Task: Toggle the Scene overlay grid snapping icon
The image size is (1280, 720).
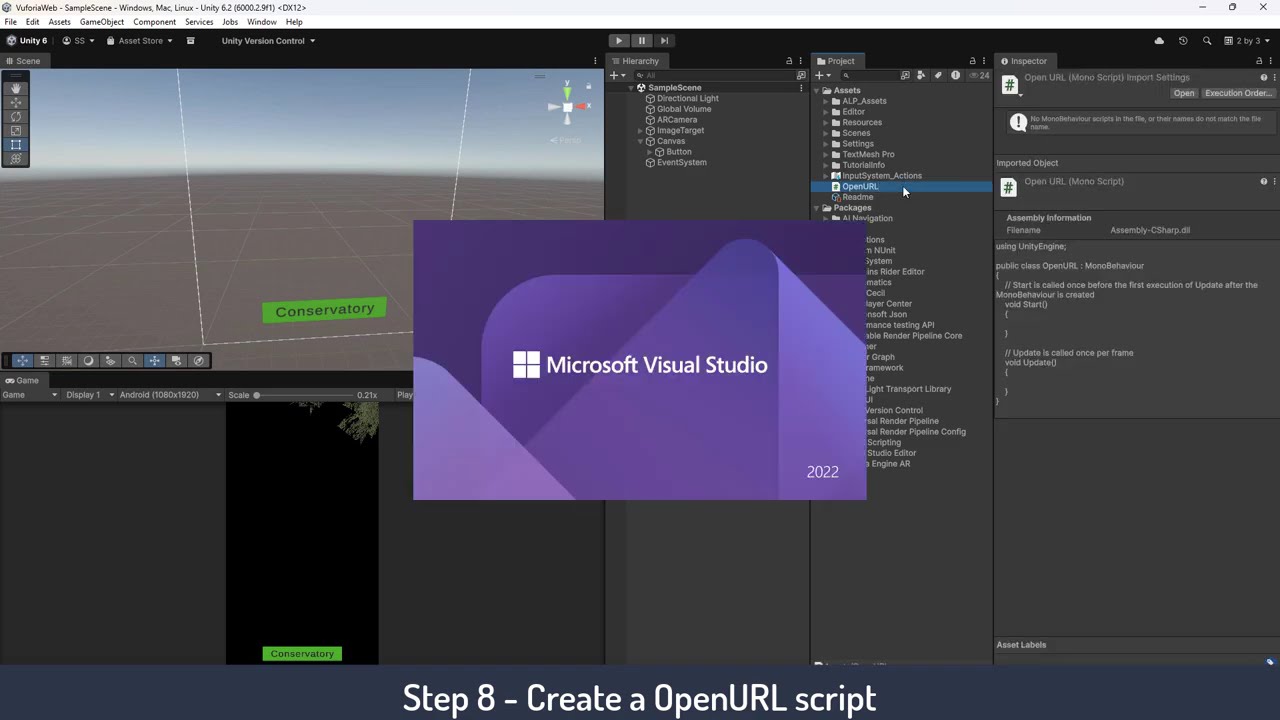Action: [66, 361]
